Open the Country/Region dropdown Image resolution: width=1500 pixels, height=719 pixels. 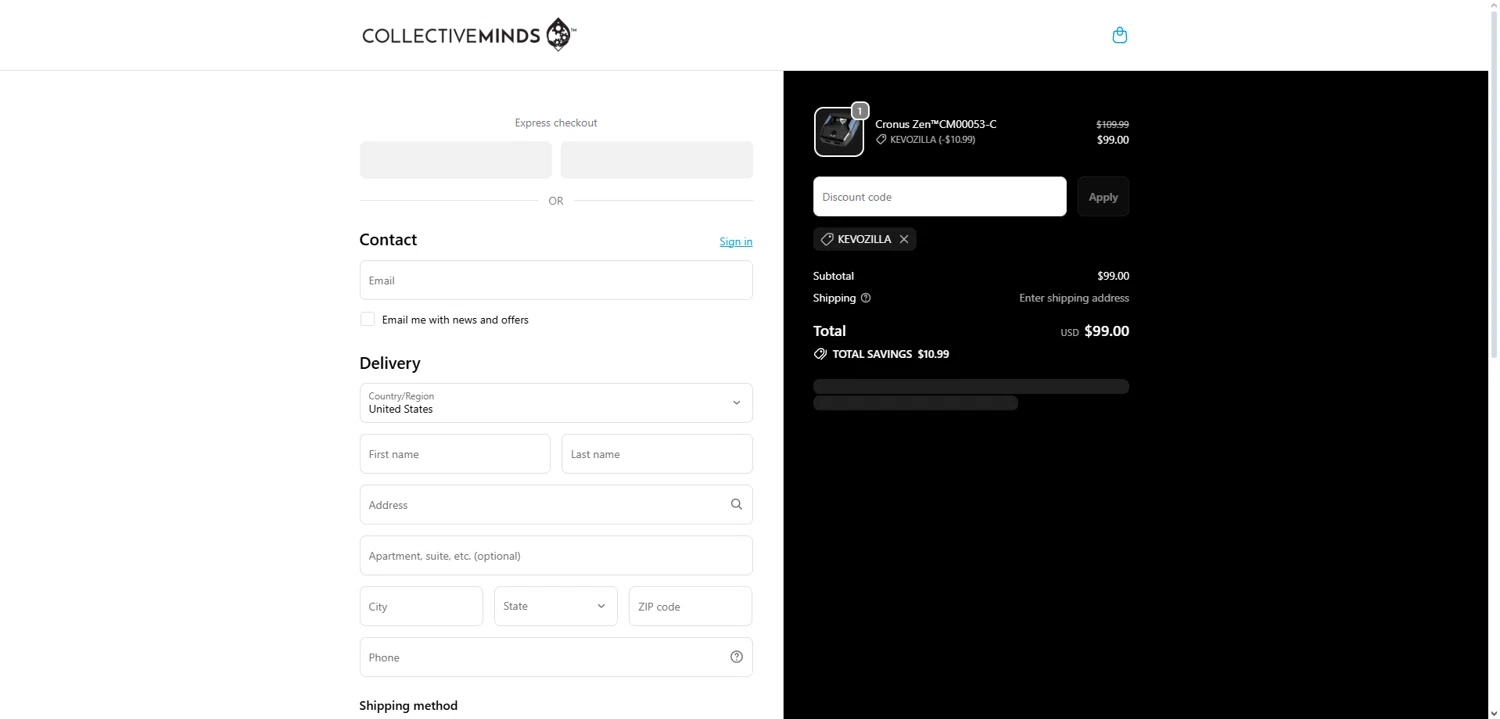click(x=556, y=403)
